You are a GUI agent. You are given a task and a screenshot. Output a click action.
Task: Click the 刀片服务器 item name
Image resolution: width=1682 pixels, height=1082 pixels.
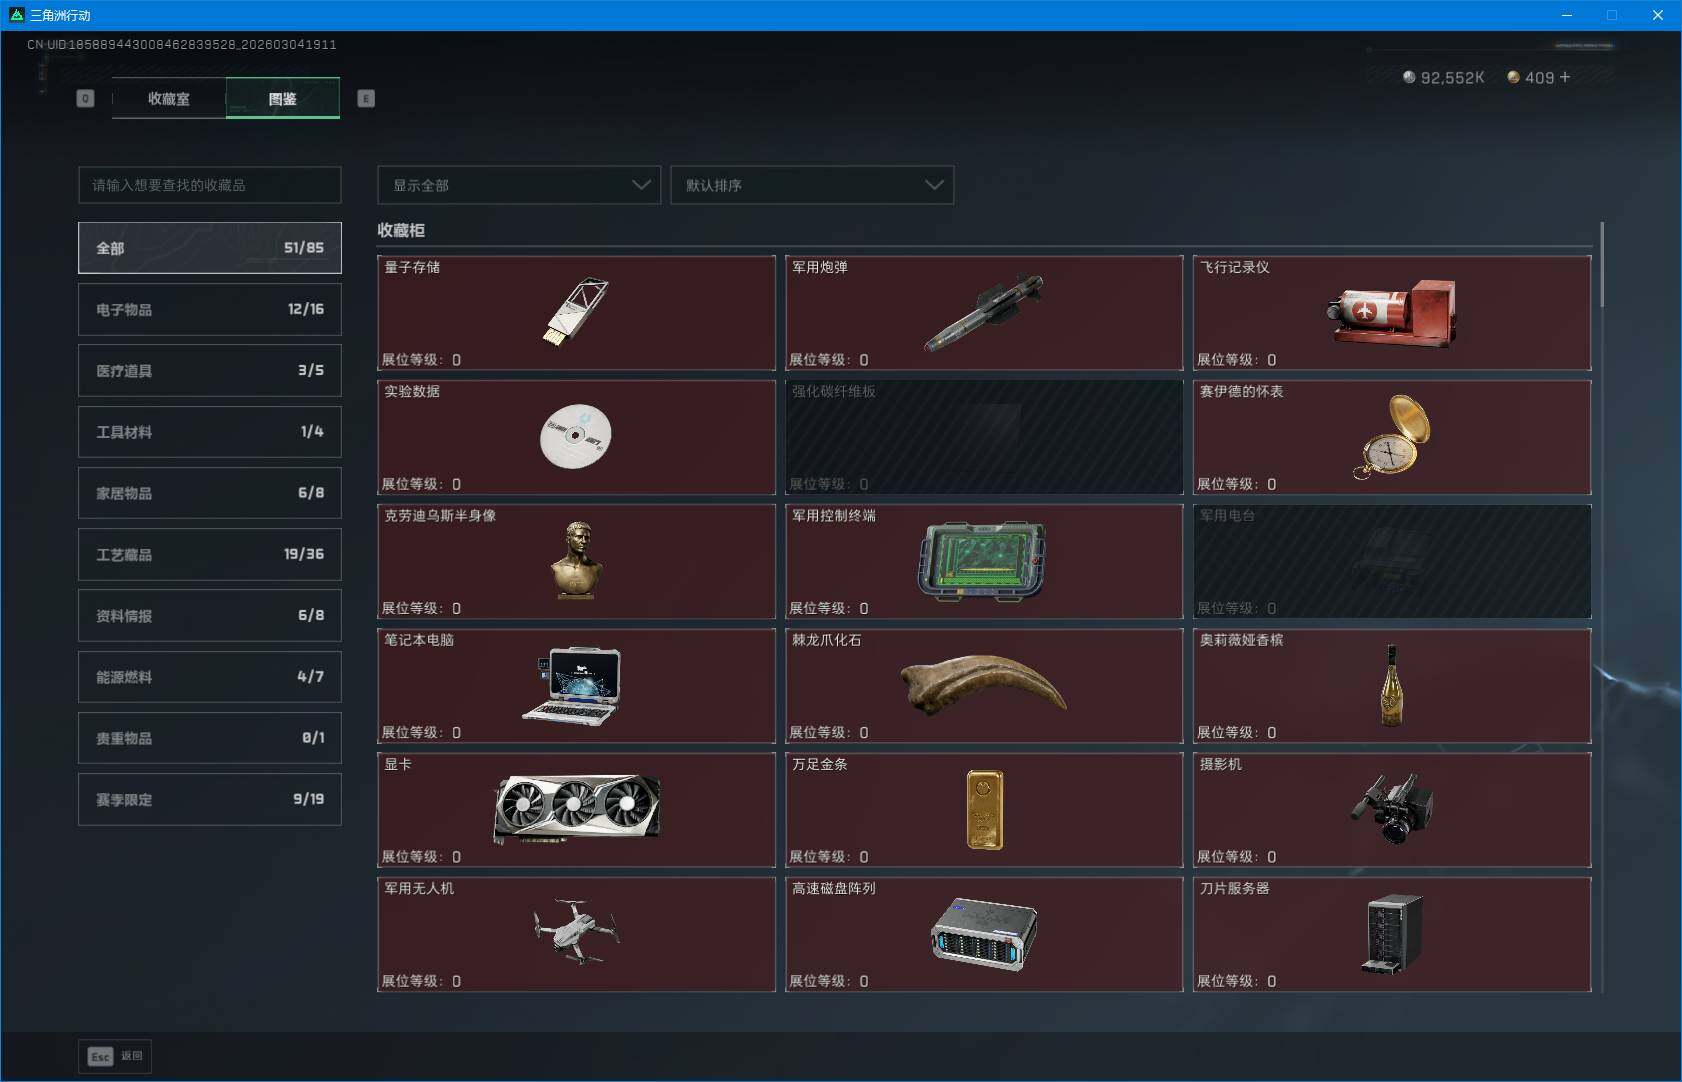coord(1235,888)
